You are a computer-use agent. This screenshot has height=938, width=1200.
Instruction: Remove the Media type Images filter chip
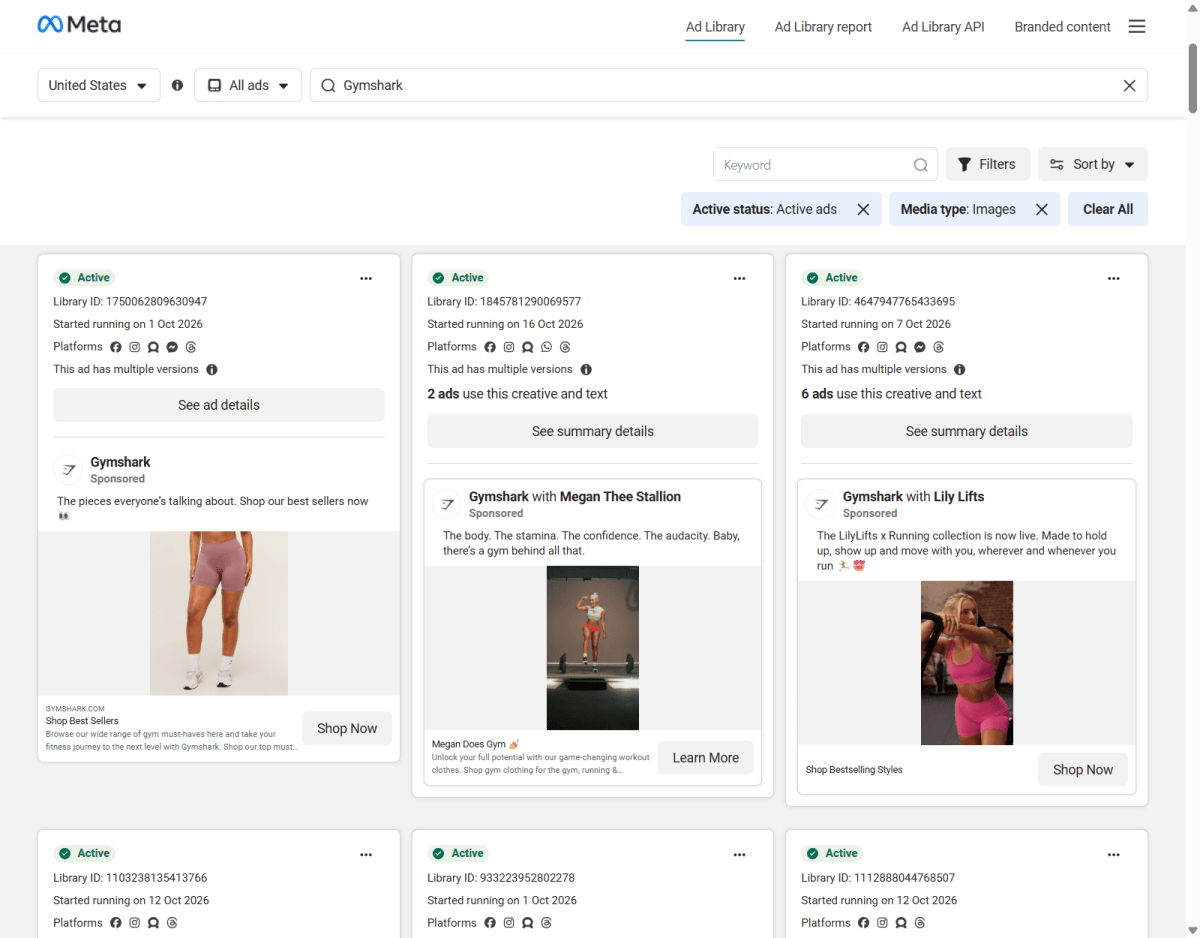point(1041,209)
